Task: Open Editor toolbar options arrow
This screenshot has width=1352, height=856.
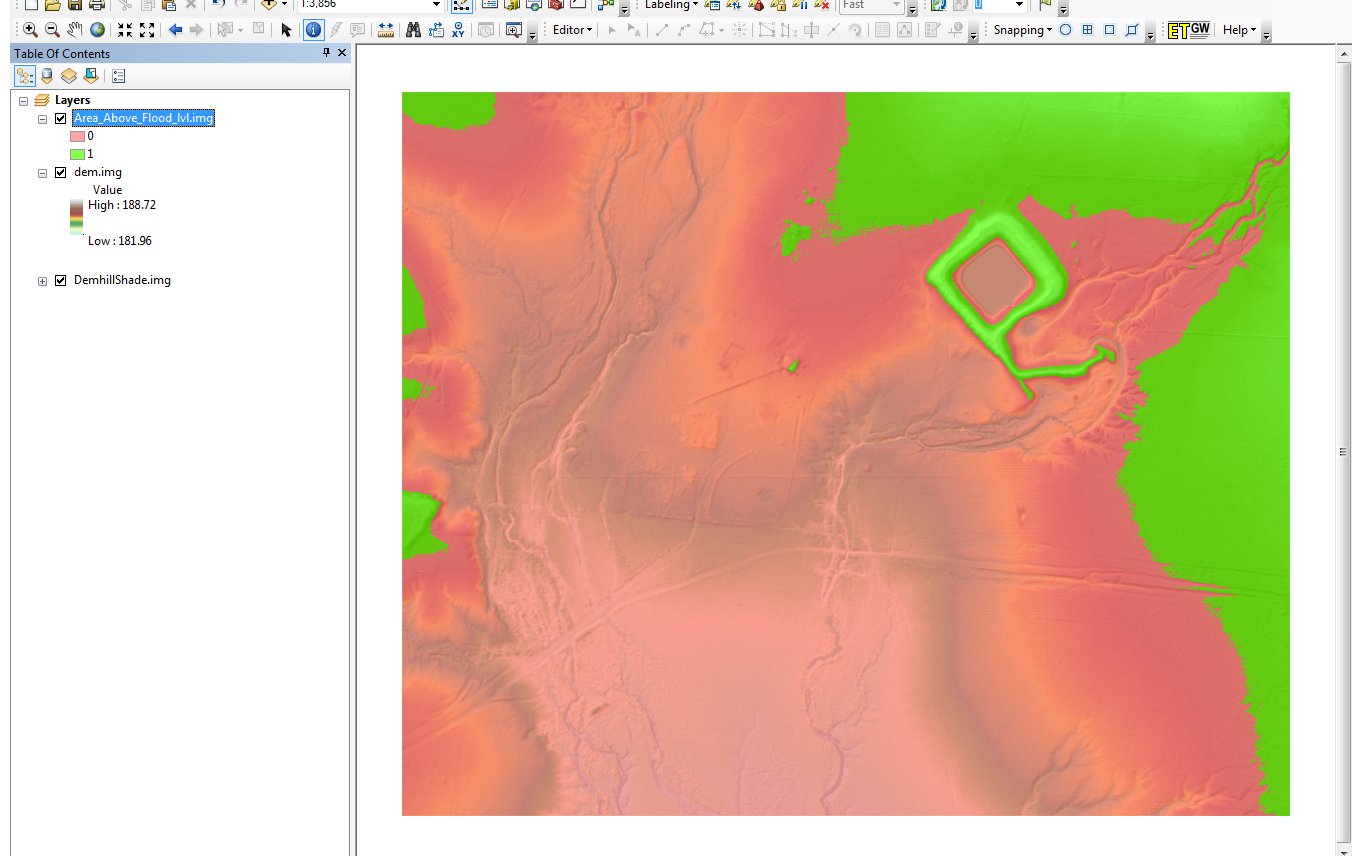Action: point(973,33)
